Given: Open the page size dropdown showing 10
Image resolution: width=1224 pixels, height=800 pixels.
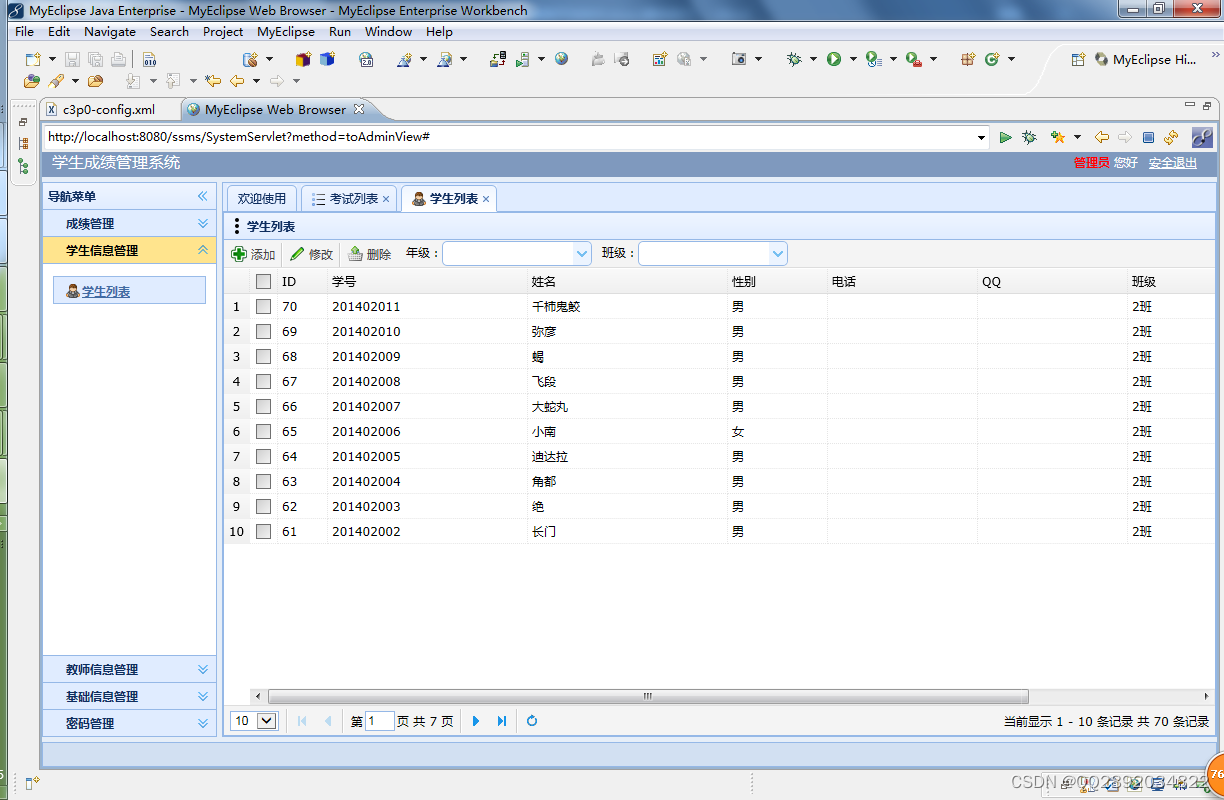Looking at the screenshot, I should coord(253,720).
